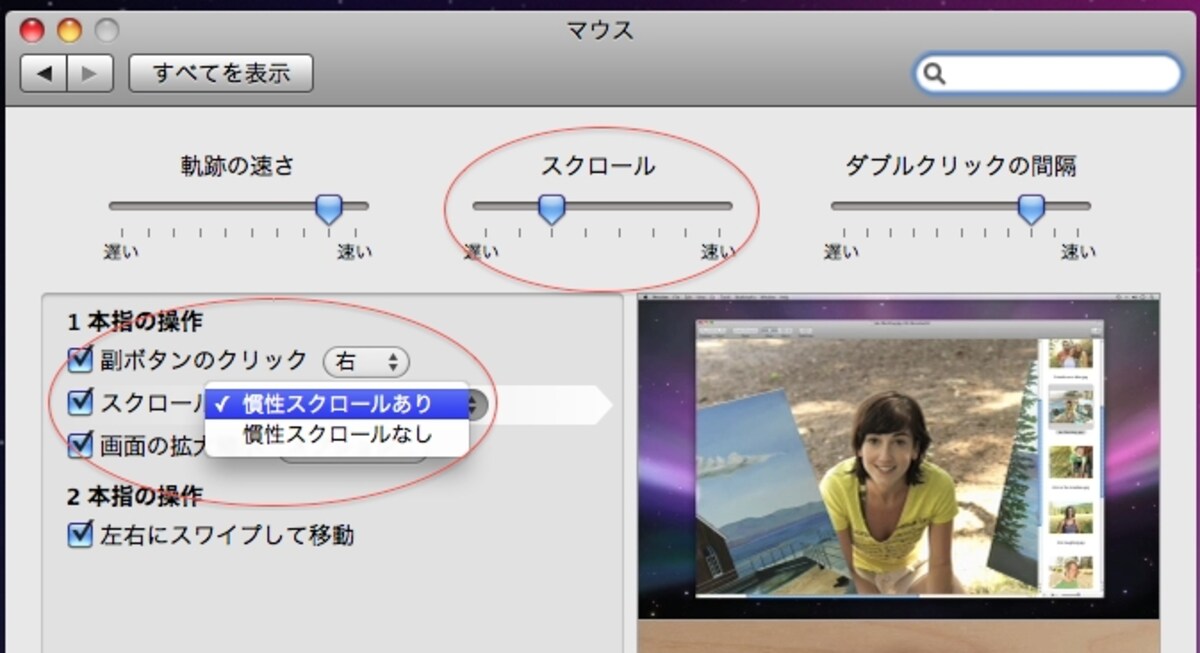Image resolution: width=1200 pixels, height=653 pixels.
Task: Click 2 本指の操作 heading
Action: click(135, 495)
